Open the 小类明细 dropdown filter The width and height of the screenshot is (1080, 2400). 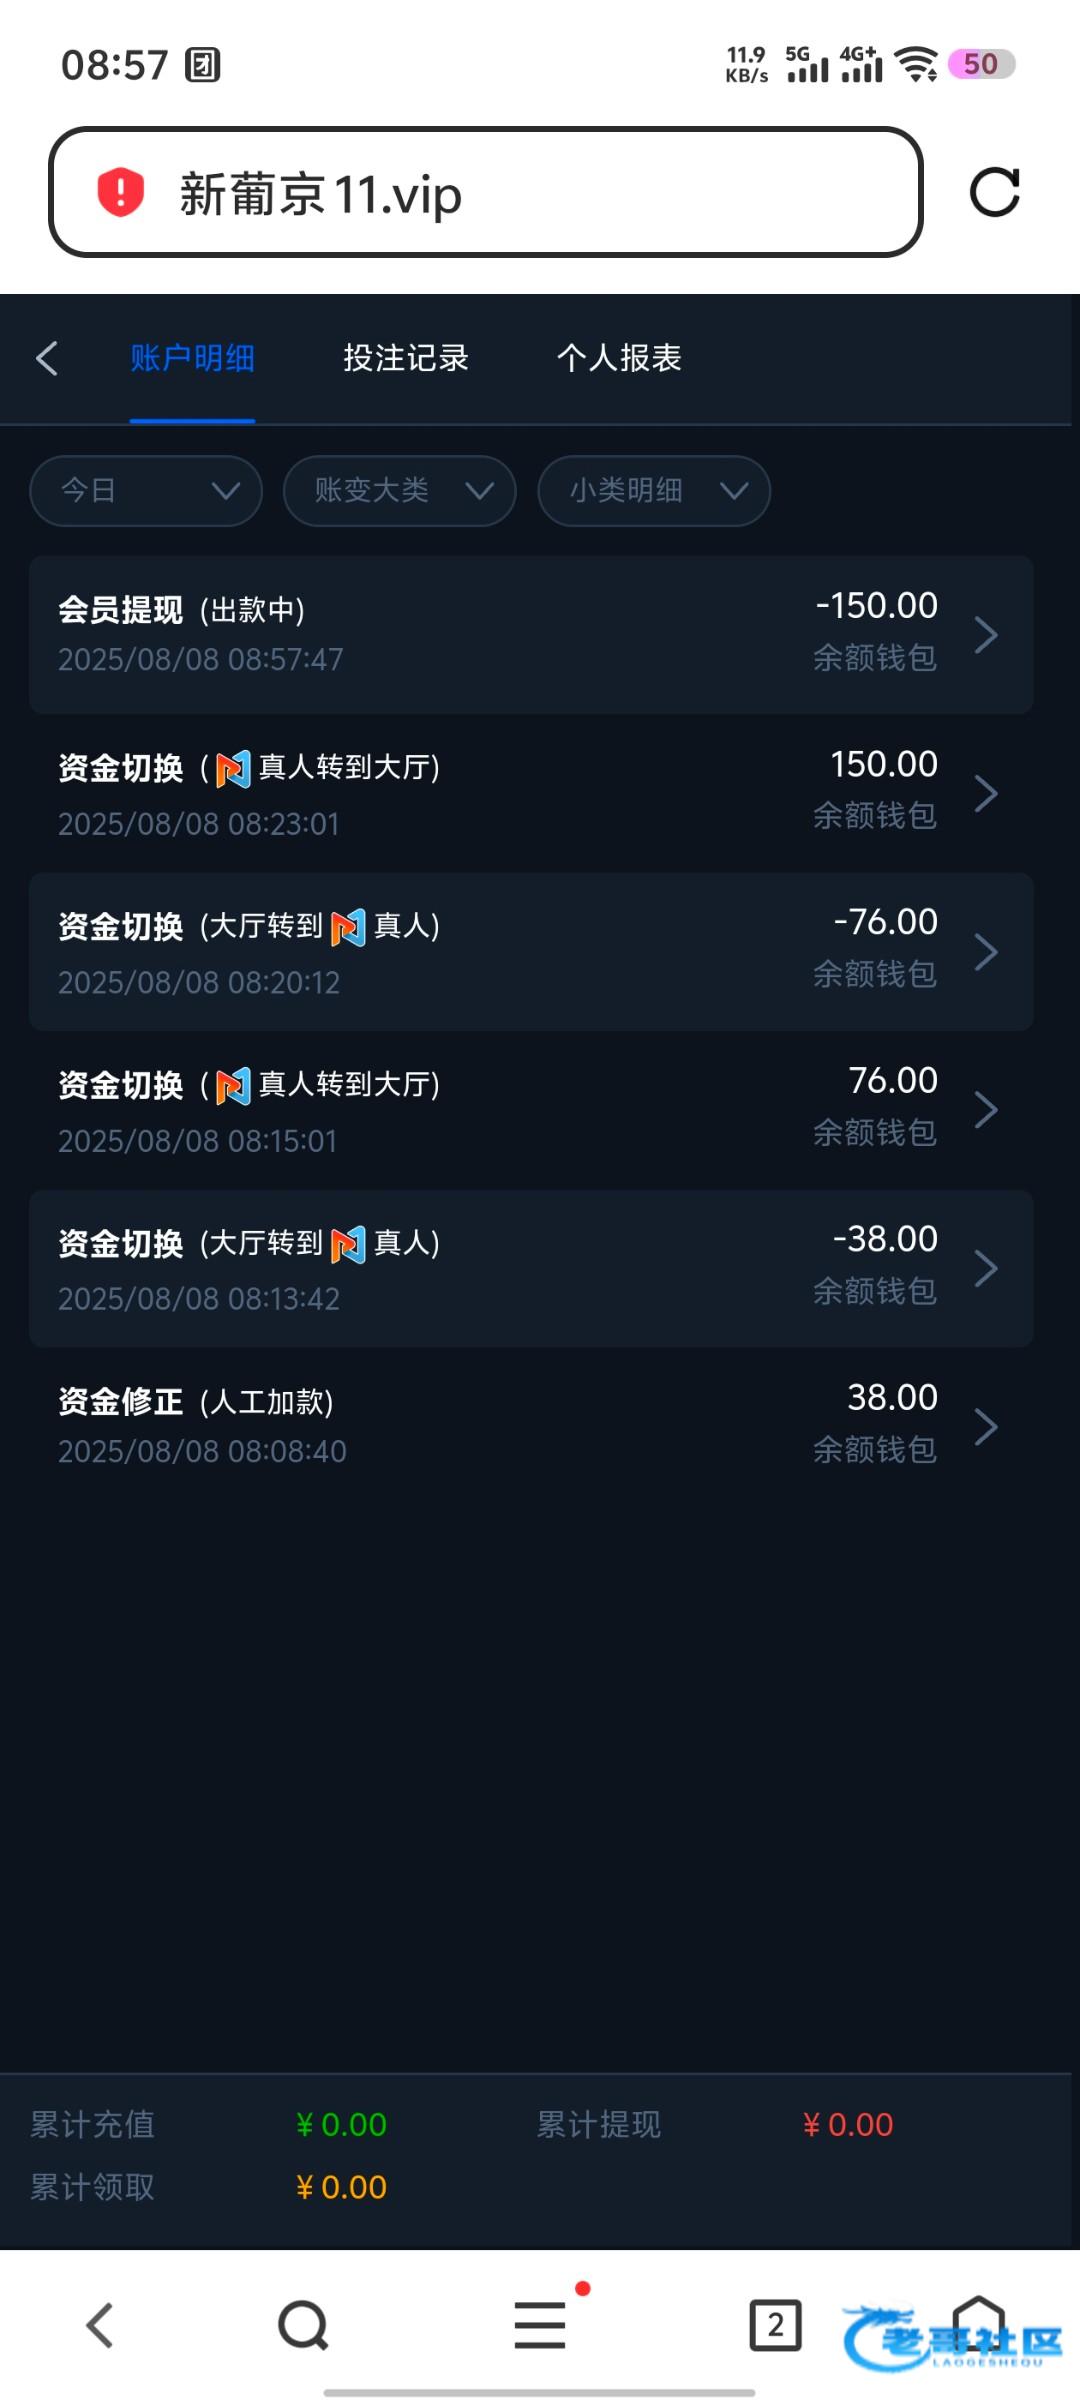pos(654,490)
